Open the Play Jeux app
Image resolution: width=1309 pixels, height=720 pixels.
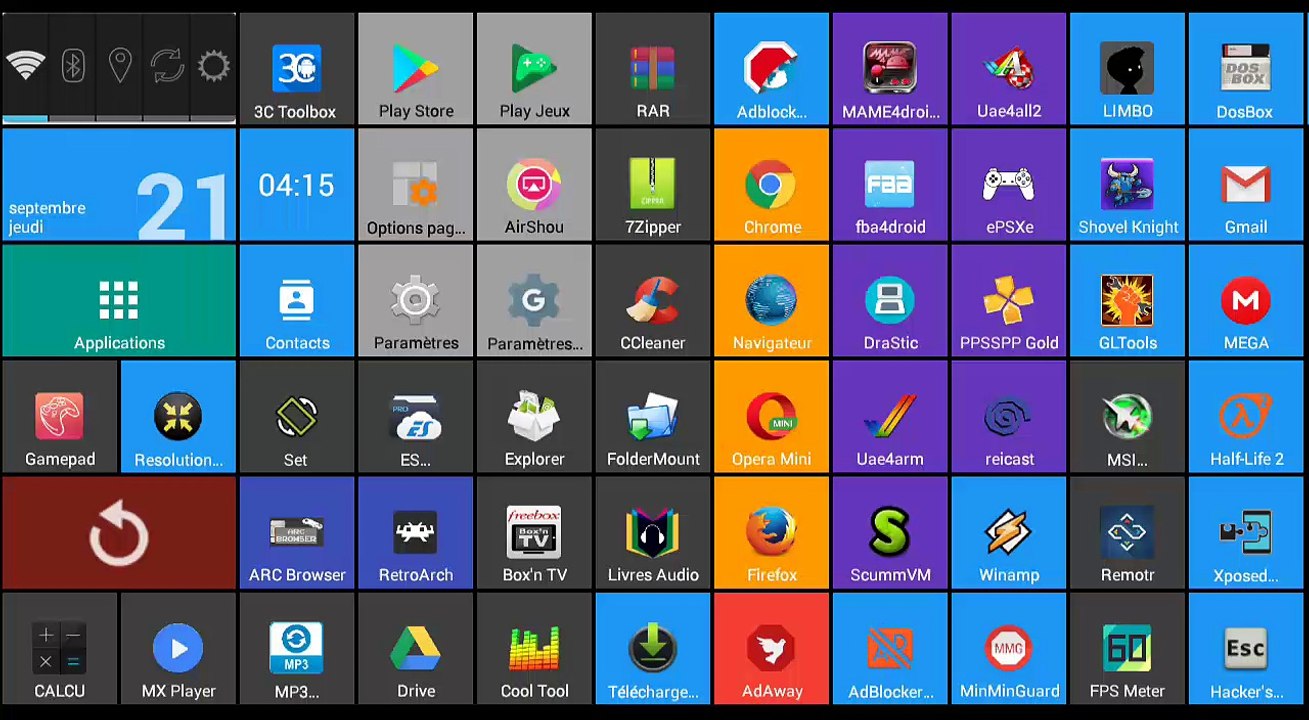click(x=534, y=69)
